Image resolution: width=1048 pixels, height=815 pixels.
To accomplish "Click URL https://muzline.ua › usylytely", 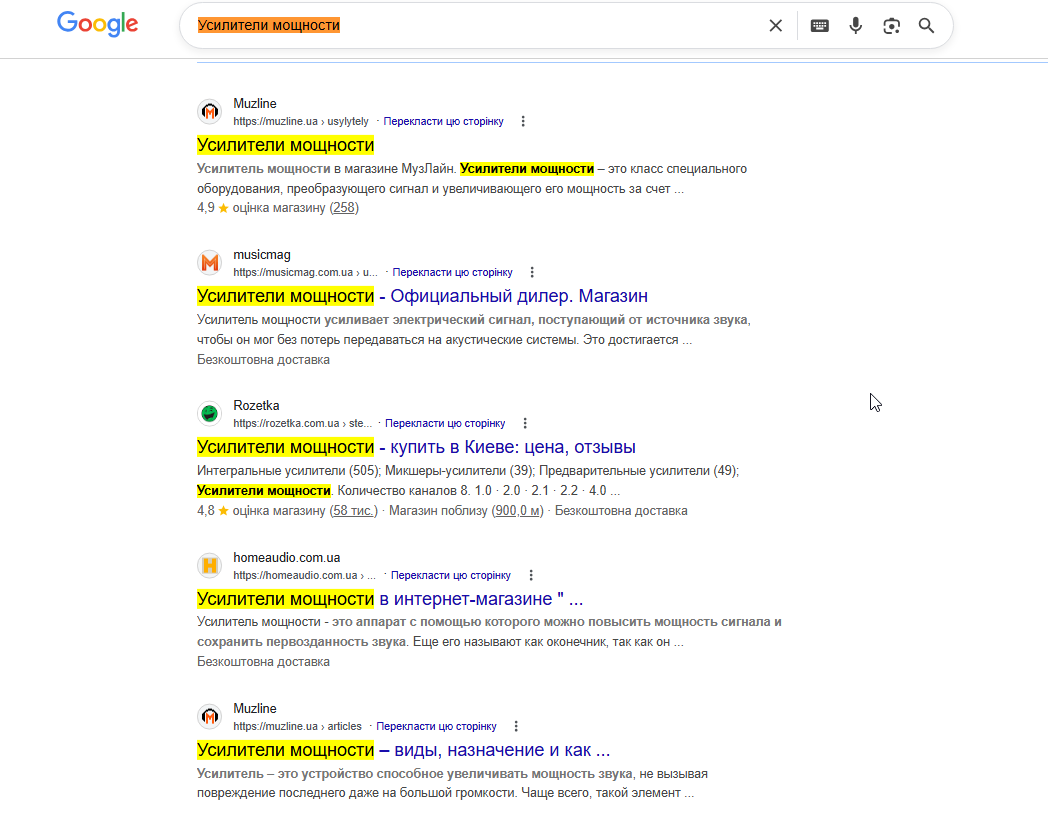I will click(301, 121).
